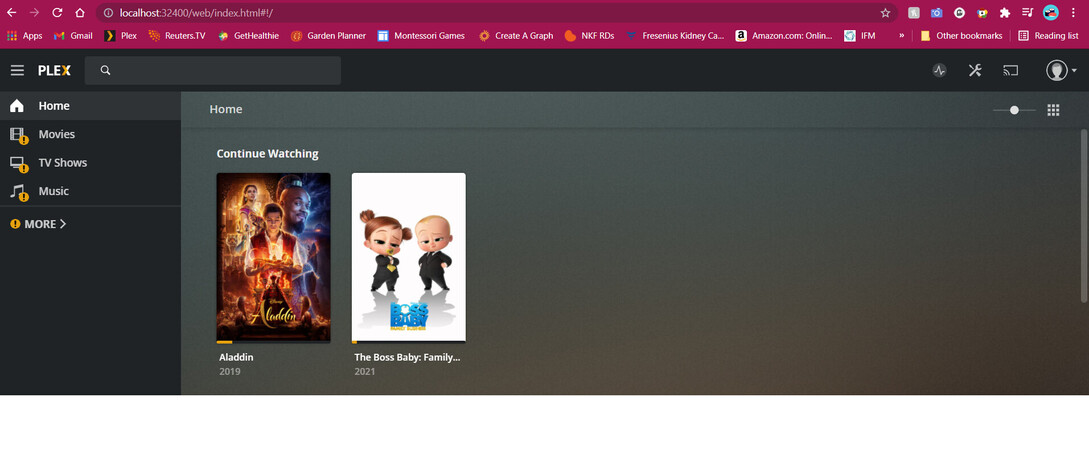This screenshot has width=1089, height=459.
Task: Open the Plex bookmark
Action: (121, 35)
